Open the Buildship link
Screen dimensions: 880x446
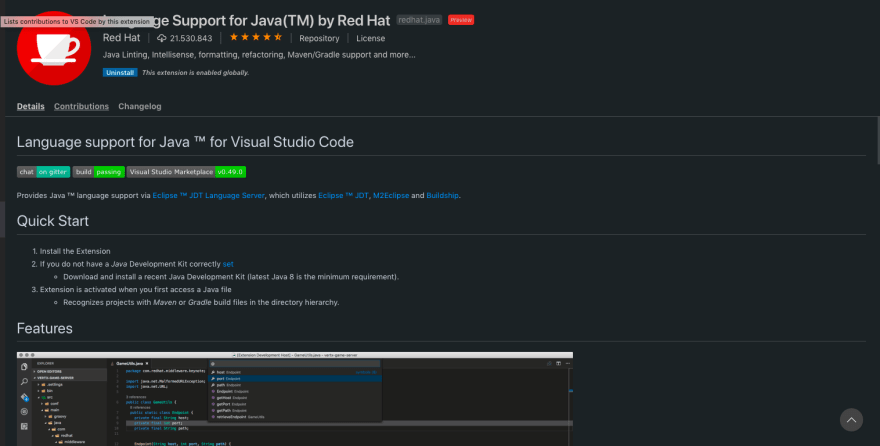[442, 195]
